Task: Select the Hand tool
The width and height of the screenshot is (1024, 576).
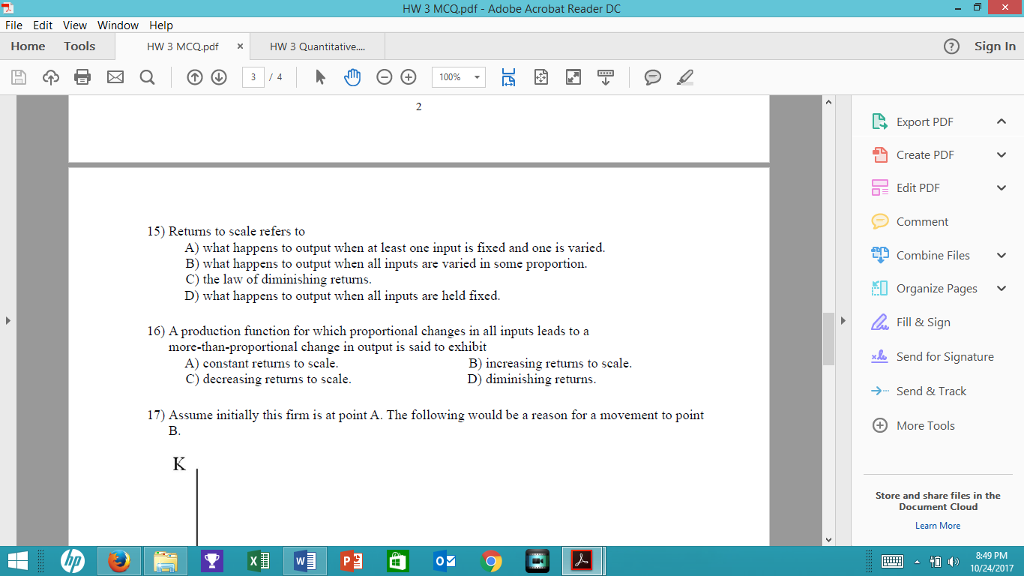Action: 352,76
